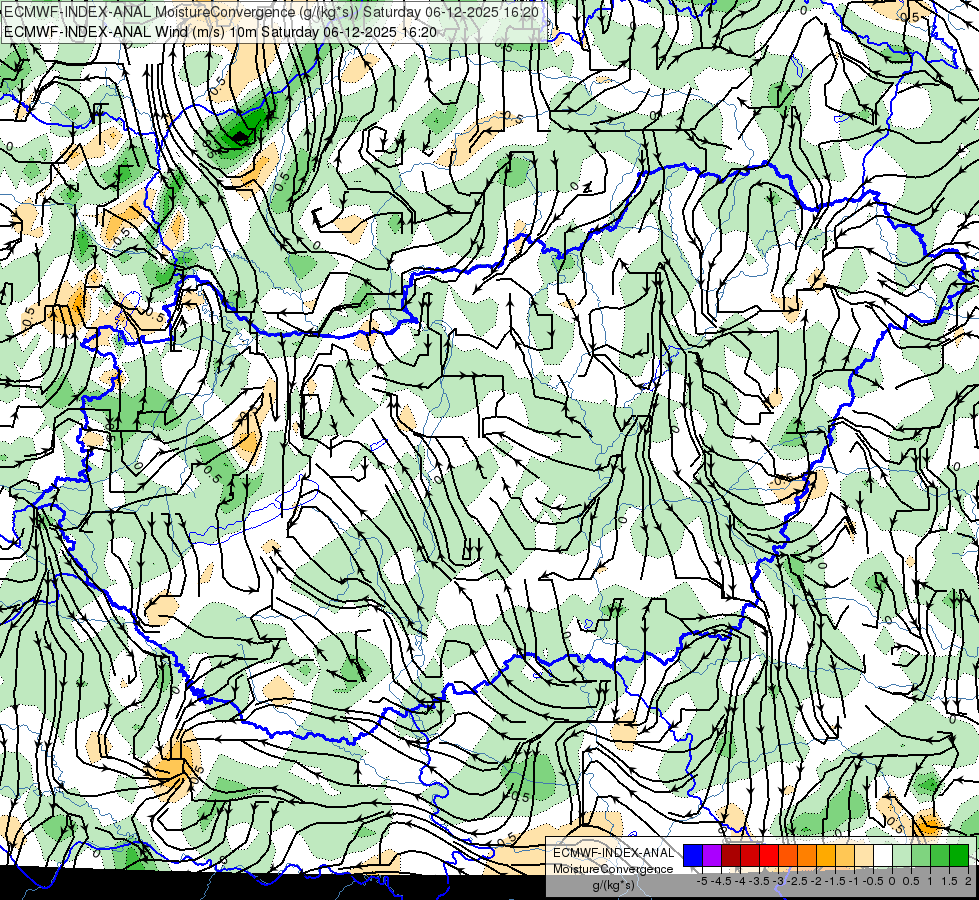Click the dark maroon swatch beside the purple swatch
The image size is (979, 900).
pos(731,855)
